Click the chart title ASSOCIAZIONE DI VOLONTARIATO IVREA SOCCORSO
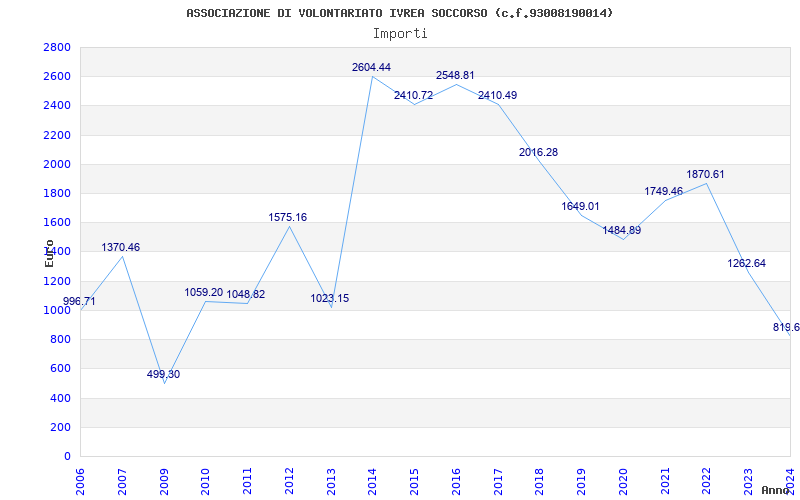 click(x=337, y=13)
